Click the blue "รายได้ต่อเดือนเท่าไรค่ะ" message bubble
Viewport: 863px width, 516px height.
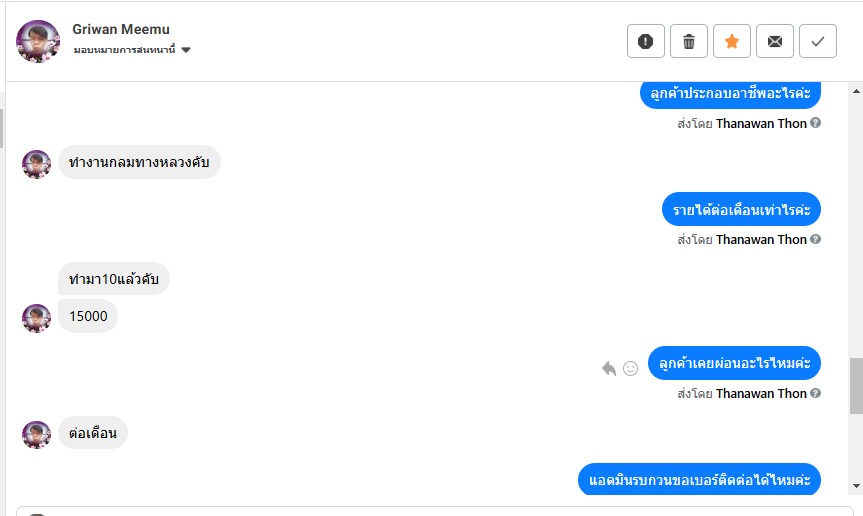pyautogui.click(x=741, y=209)
